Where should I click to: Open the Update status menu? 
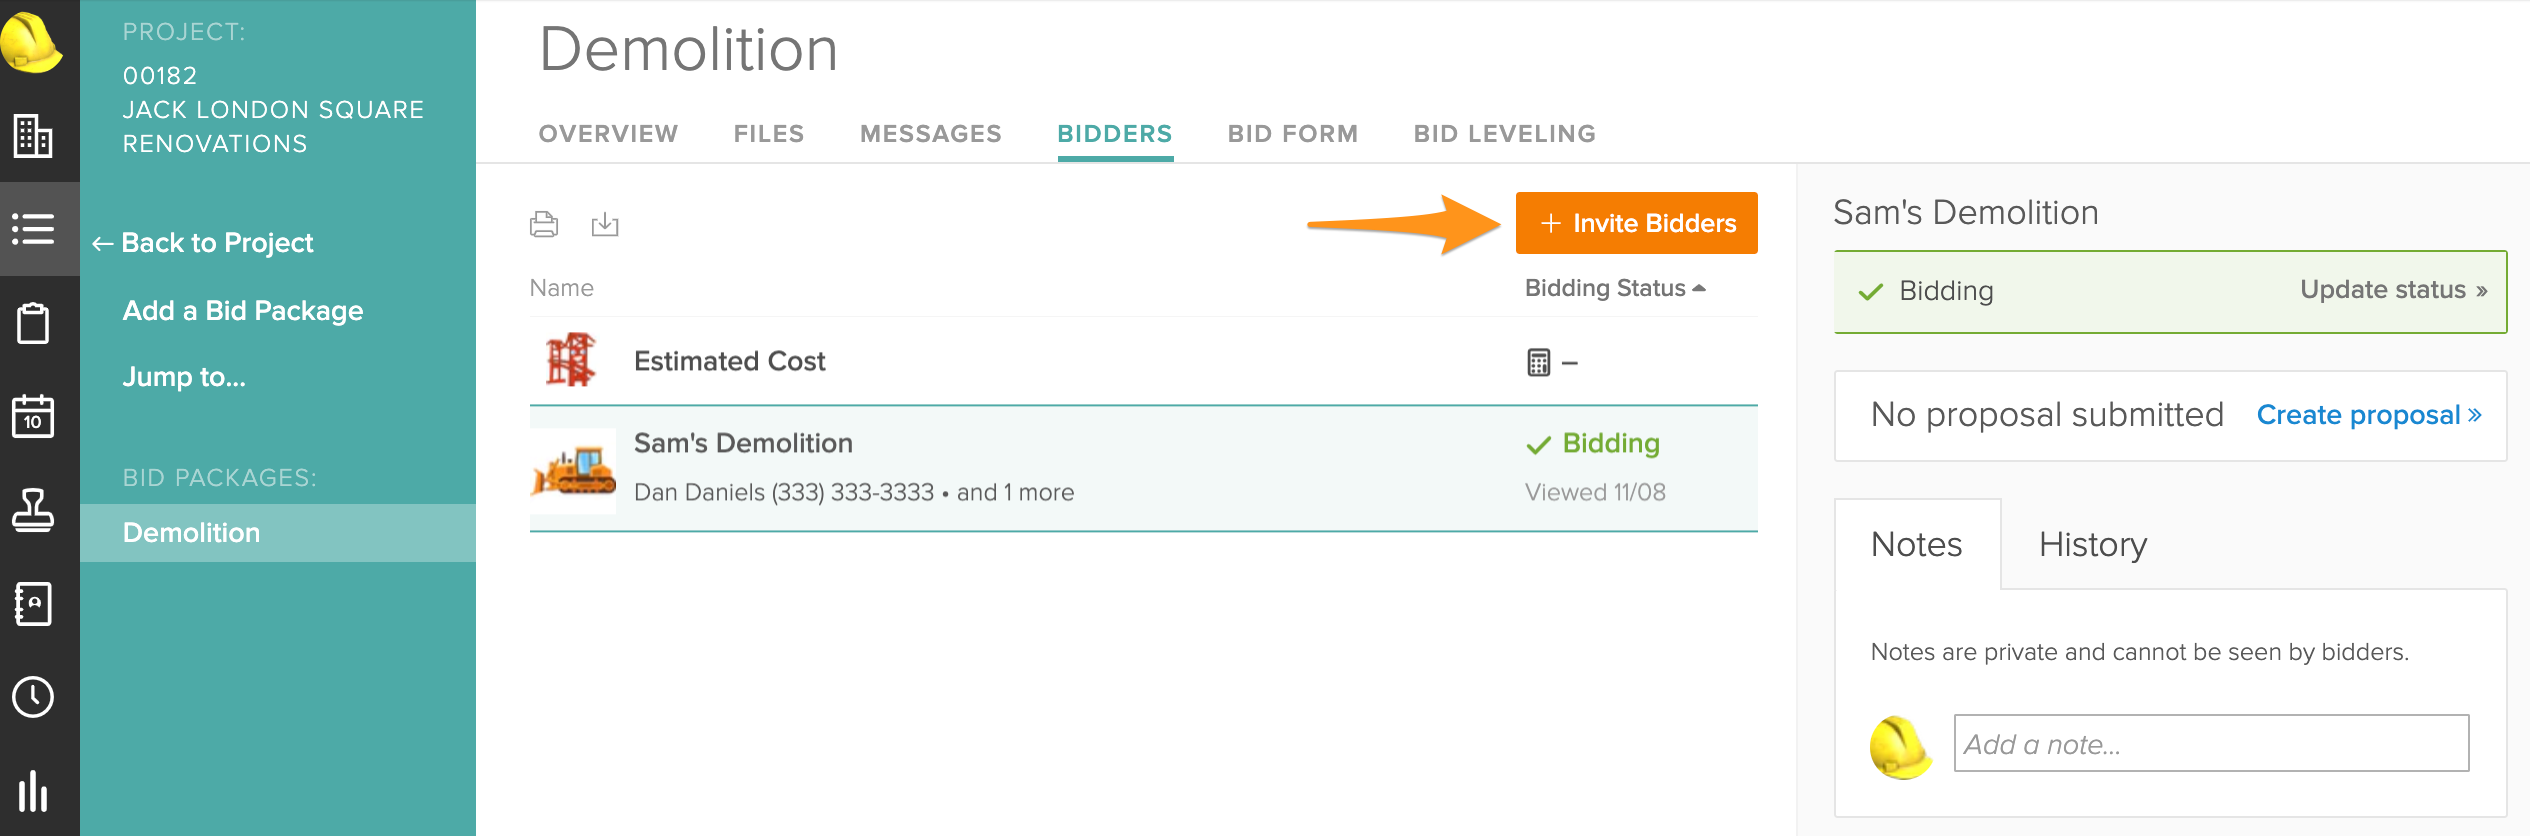point(2392,290)
